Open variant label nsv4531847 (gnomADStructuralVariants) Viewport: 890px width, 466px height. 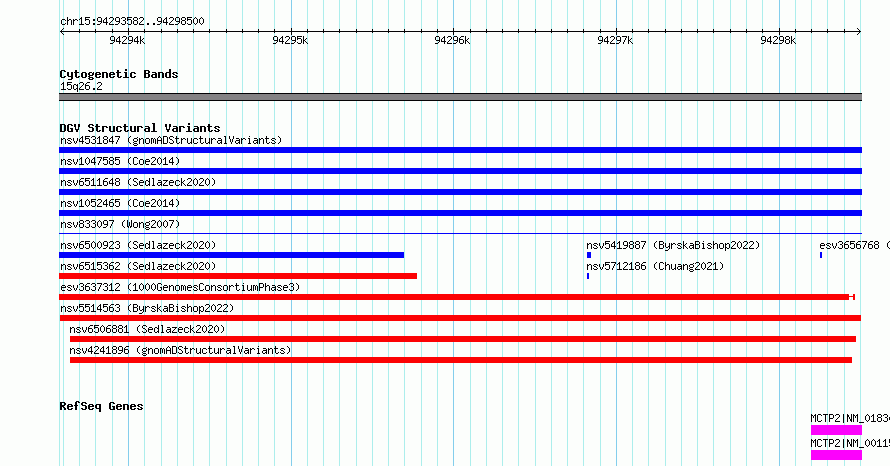pyautogui.click(x=171, y=140)
